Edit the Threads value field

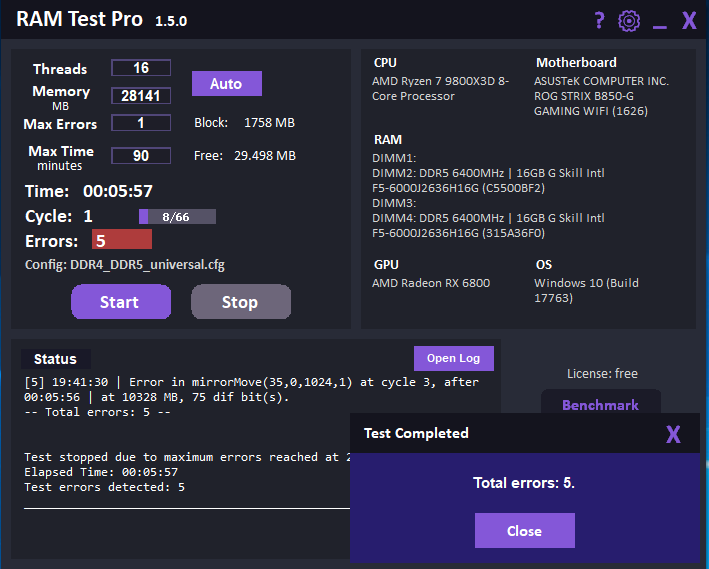[x=141, y=68]
